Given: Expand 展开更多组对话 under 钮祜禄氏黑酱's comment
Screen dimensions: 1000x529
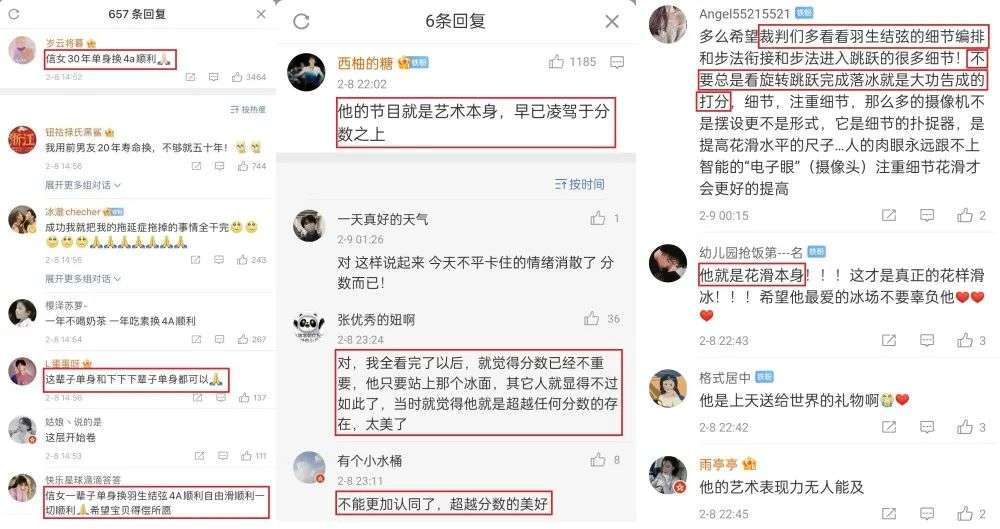Looking at the screenshot, I should 82,184.
